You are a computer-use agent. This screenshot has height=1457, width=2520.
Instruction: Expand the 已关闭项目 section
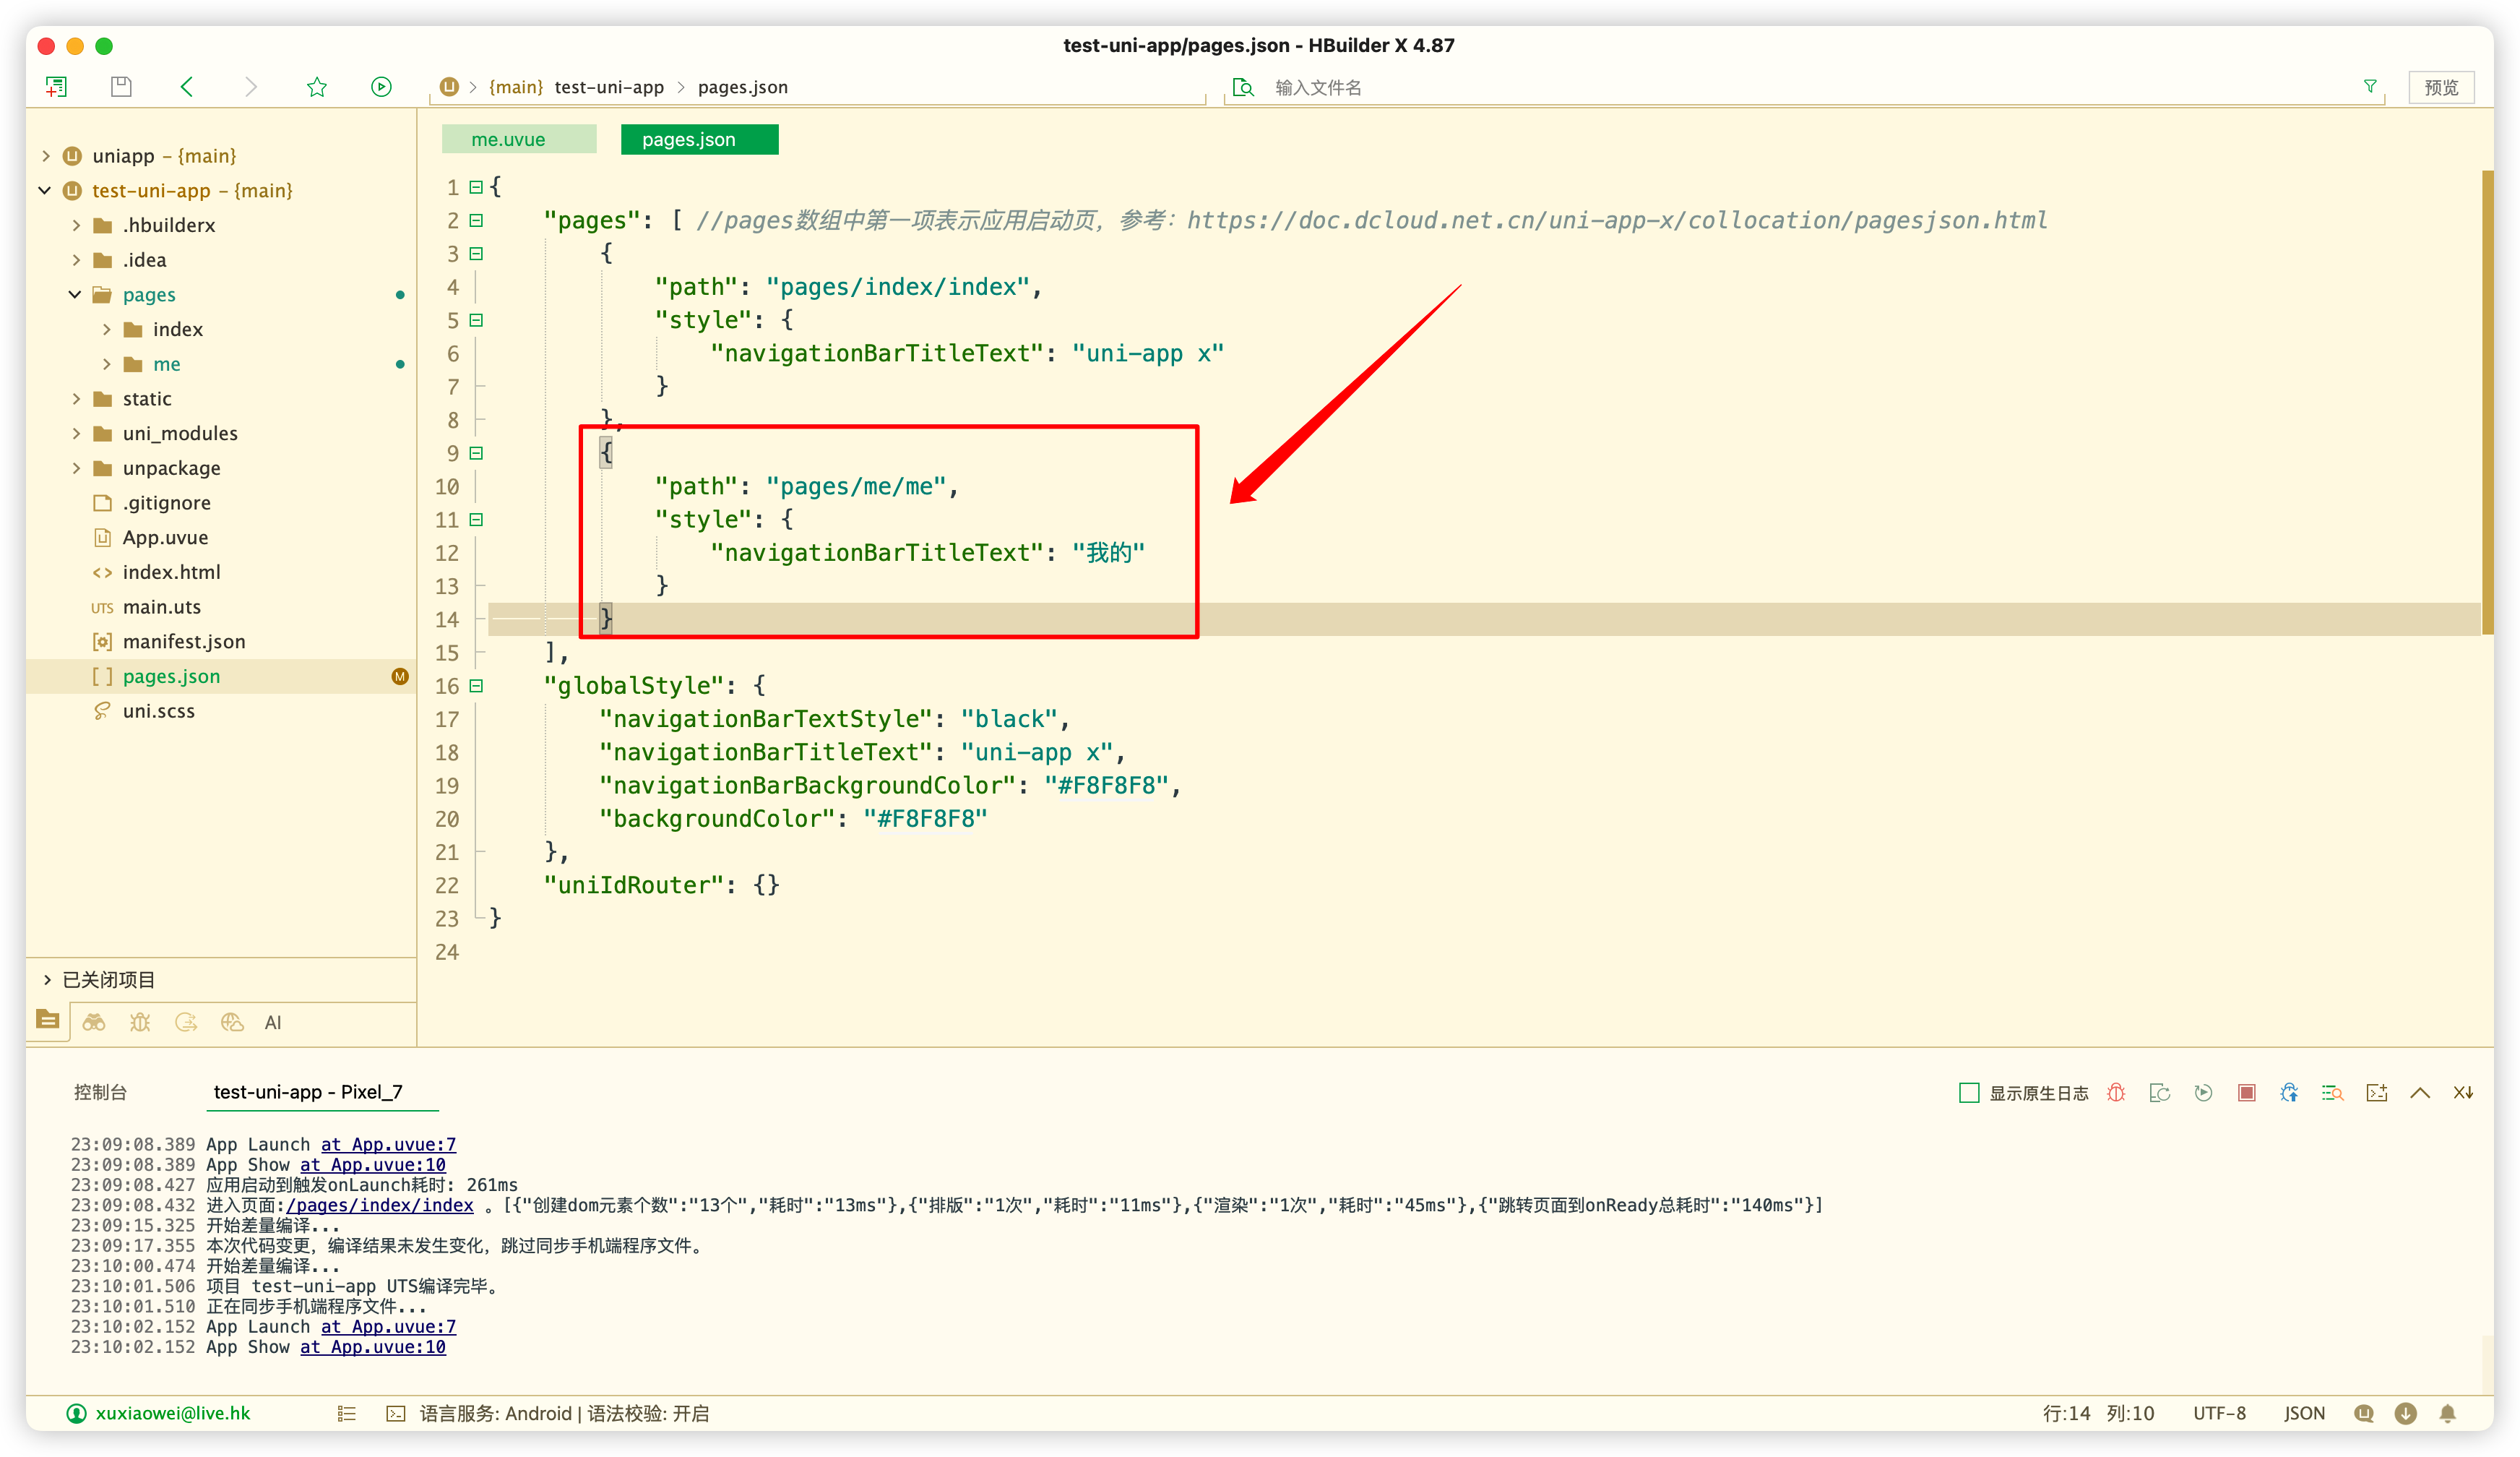pos(46,980)
